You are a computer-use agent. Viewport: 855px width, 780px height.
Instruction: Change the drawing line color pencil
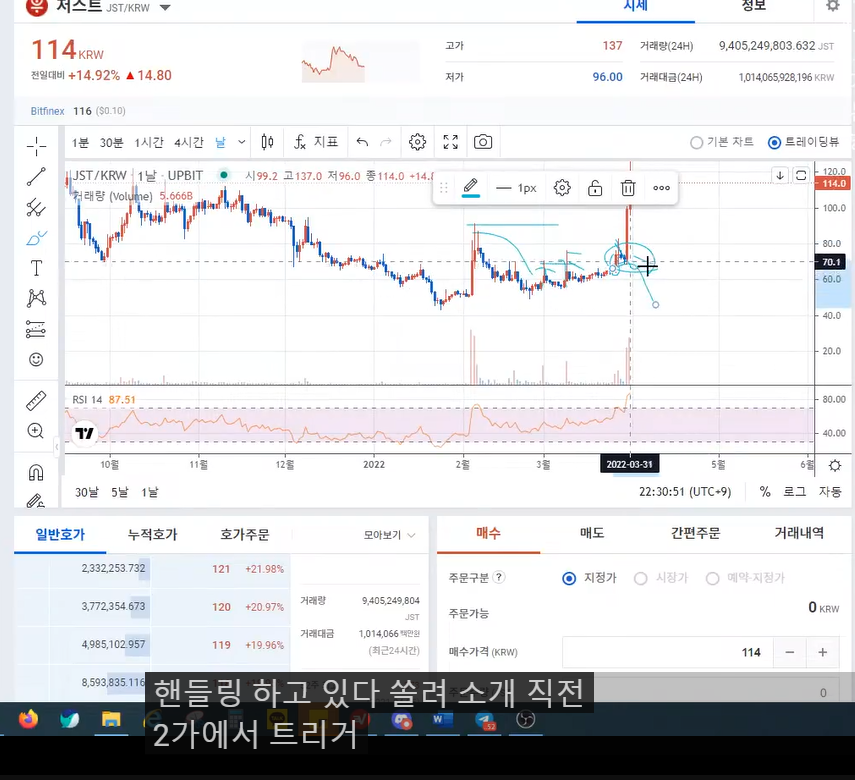tap(471, 188)
